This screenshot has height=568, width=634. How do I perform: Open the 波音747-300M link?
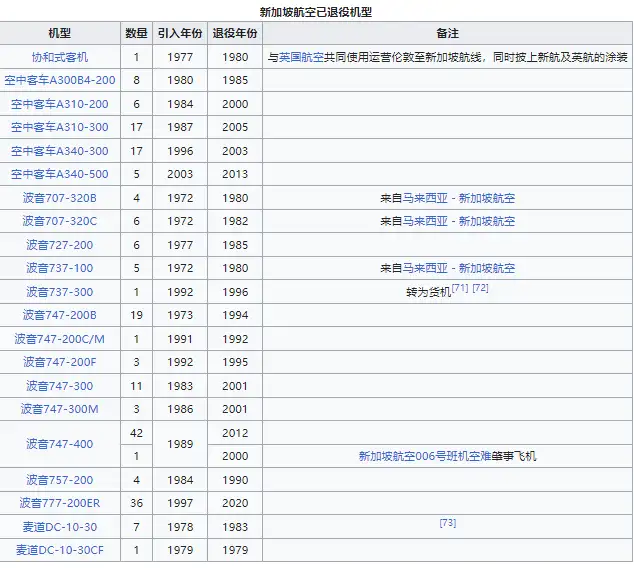(59, 409)
